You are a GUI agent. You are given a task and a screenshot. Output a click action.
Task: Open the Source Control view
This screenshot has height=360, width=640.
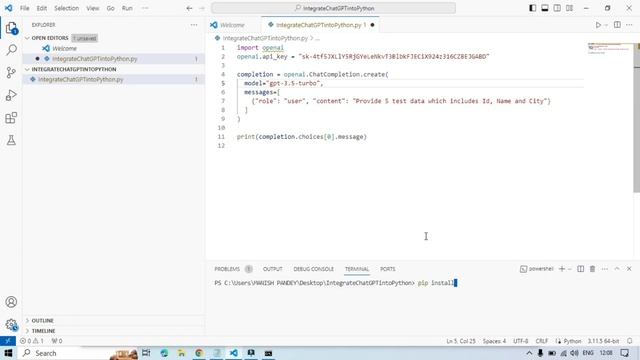pyautogui.click(x=11, y=73)
